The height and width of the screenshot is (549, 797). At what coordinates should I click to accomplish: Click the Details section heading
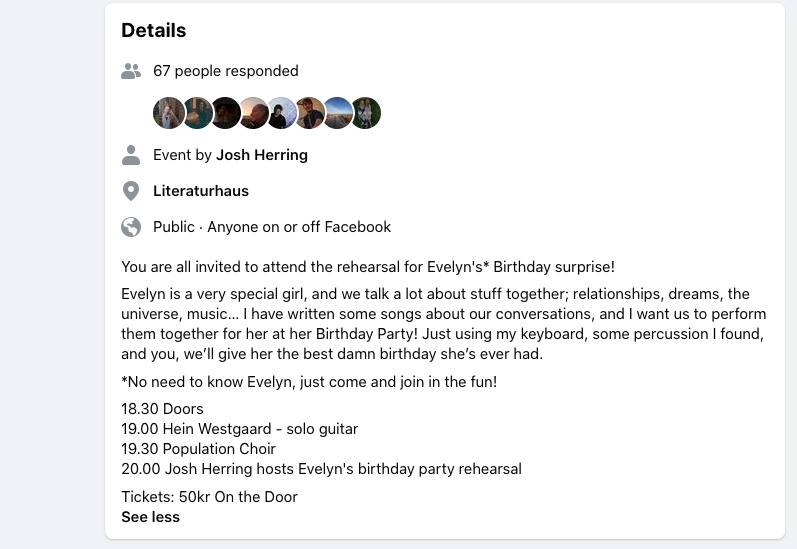click(154, 30)
